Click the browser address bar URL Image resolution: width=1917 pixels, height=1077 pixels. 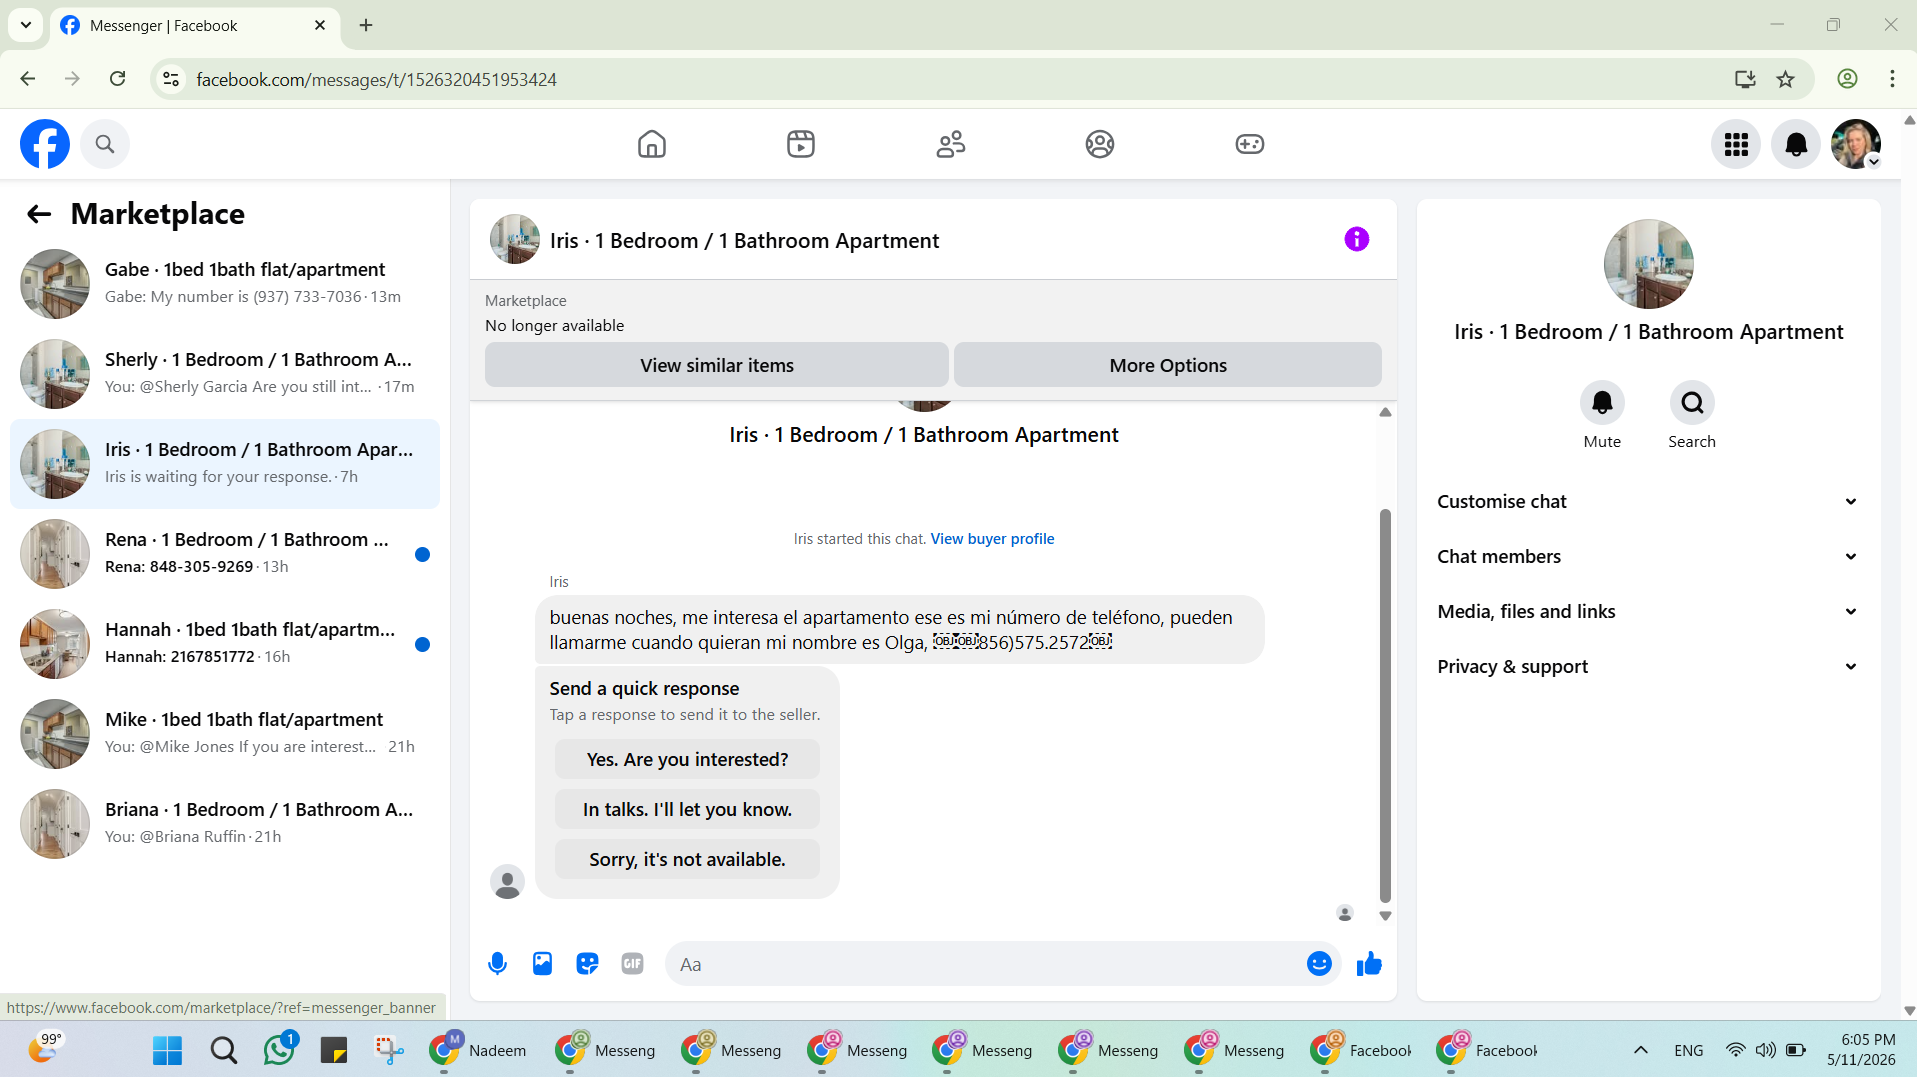[376, 80]
